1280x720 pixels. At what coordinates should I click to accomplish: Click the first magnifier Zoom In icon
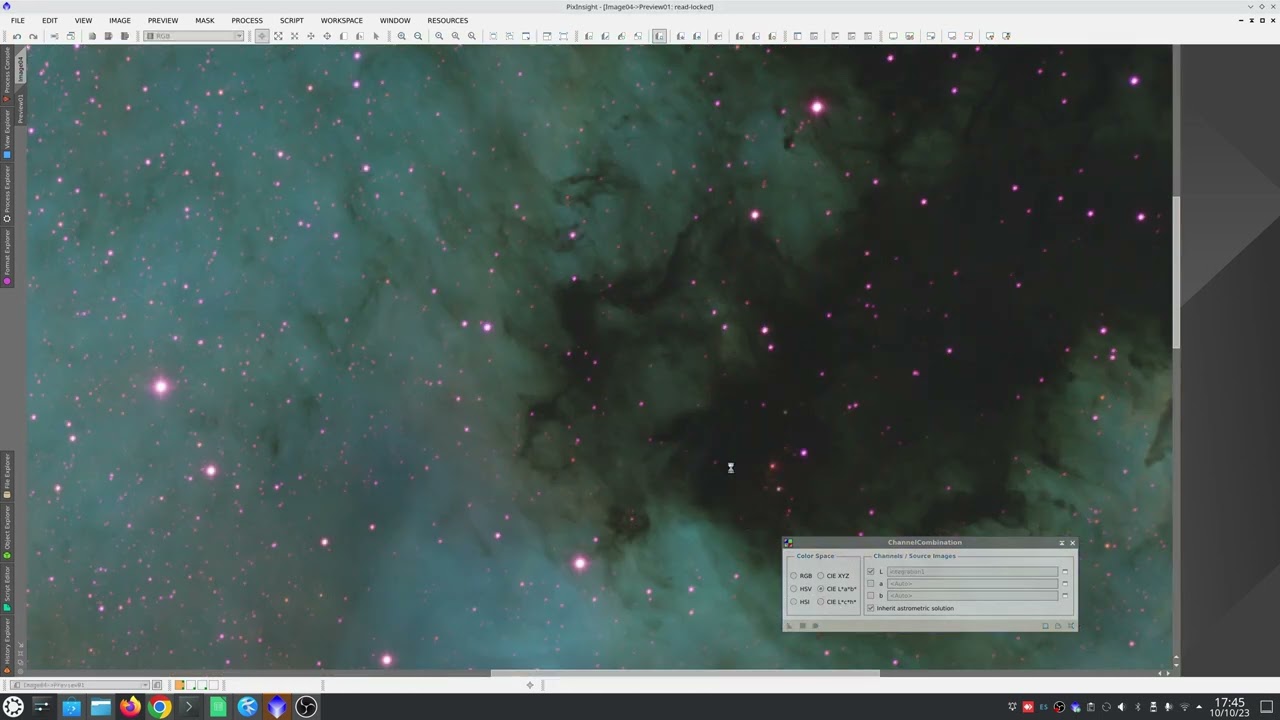(x=401, y=36)
